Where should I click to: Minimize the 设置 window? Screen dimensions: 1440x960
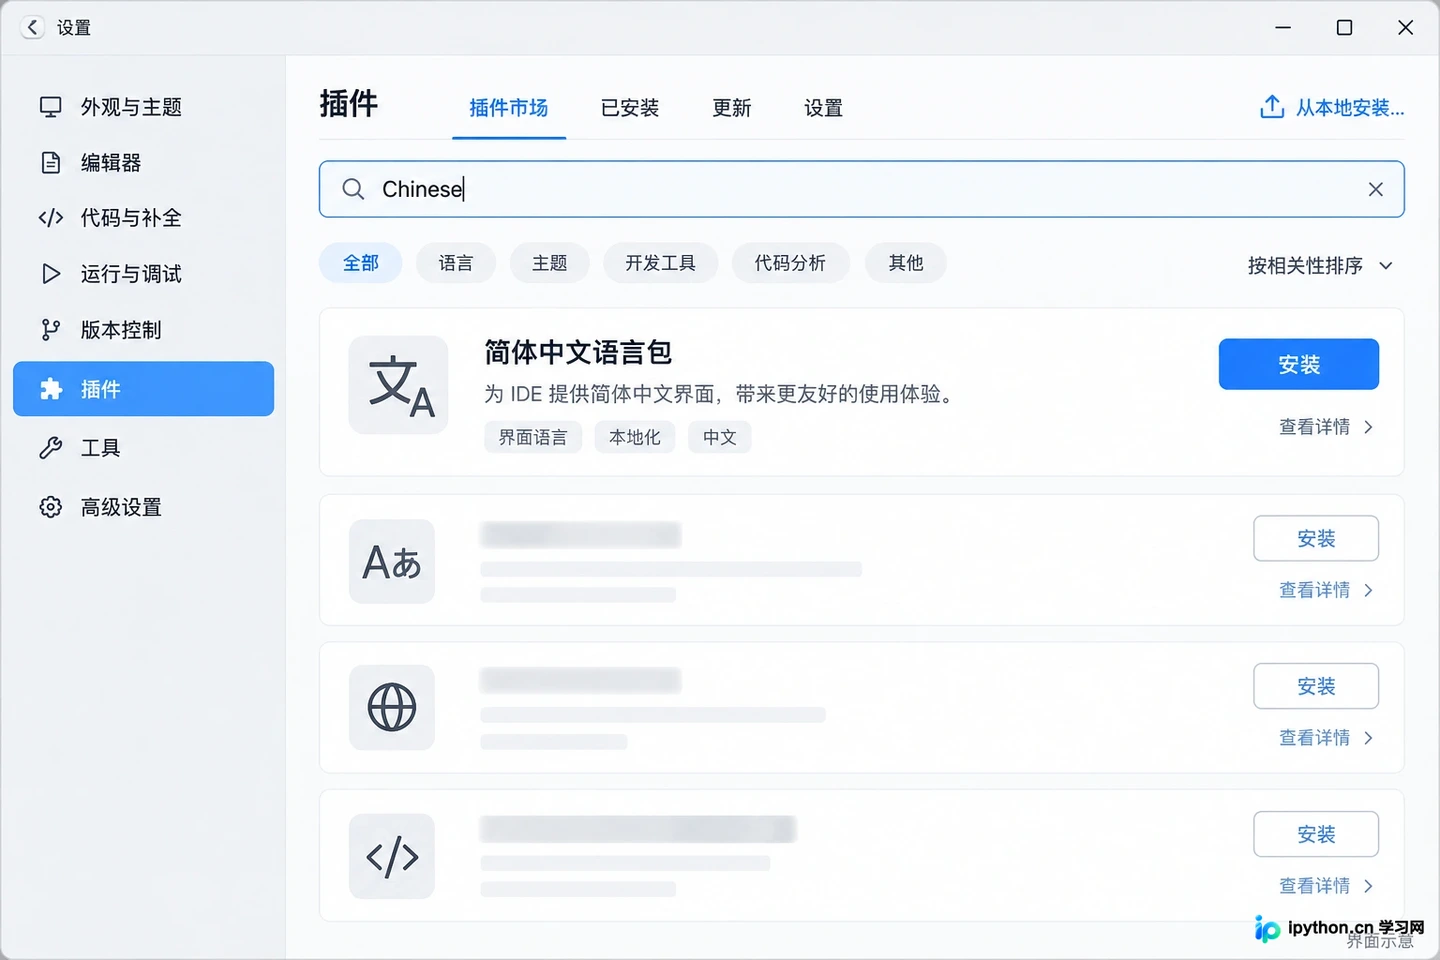tap(1283, 27)
